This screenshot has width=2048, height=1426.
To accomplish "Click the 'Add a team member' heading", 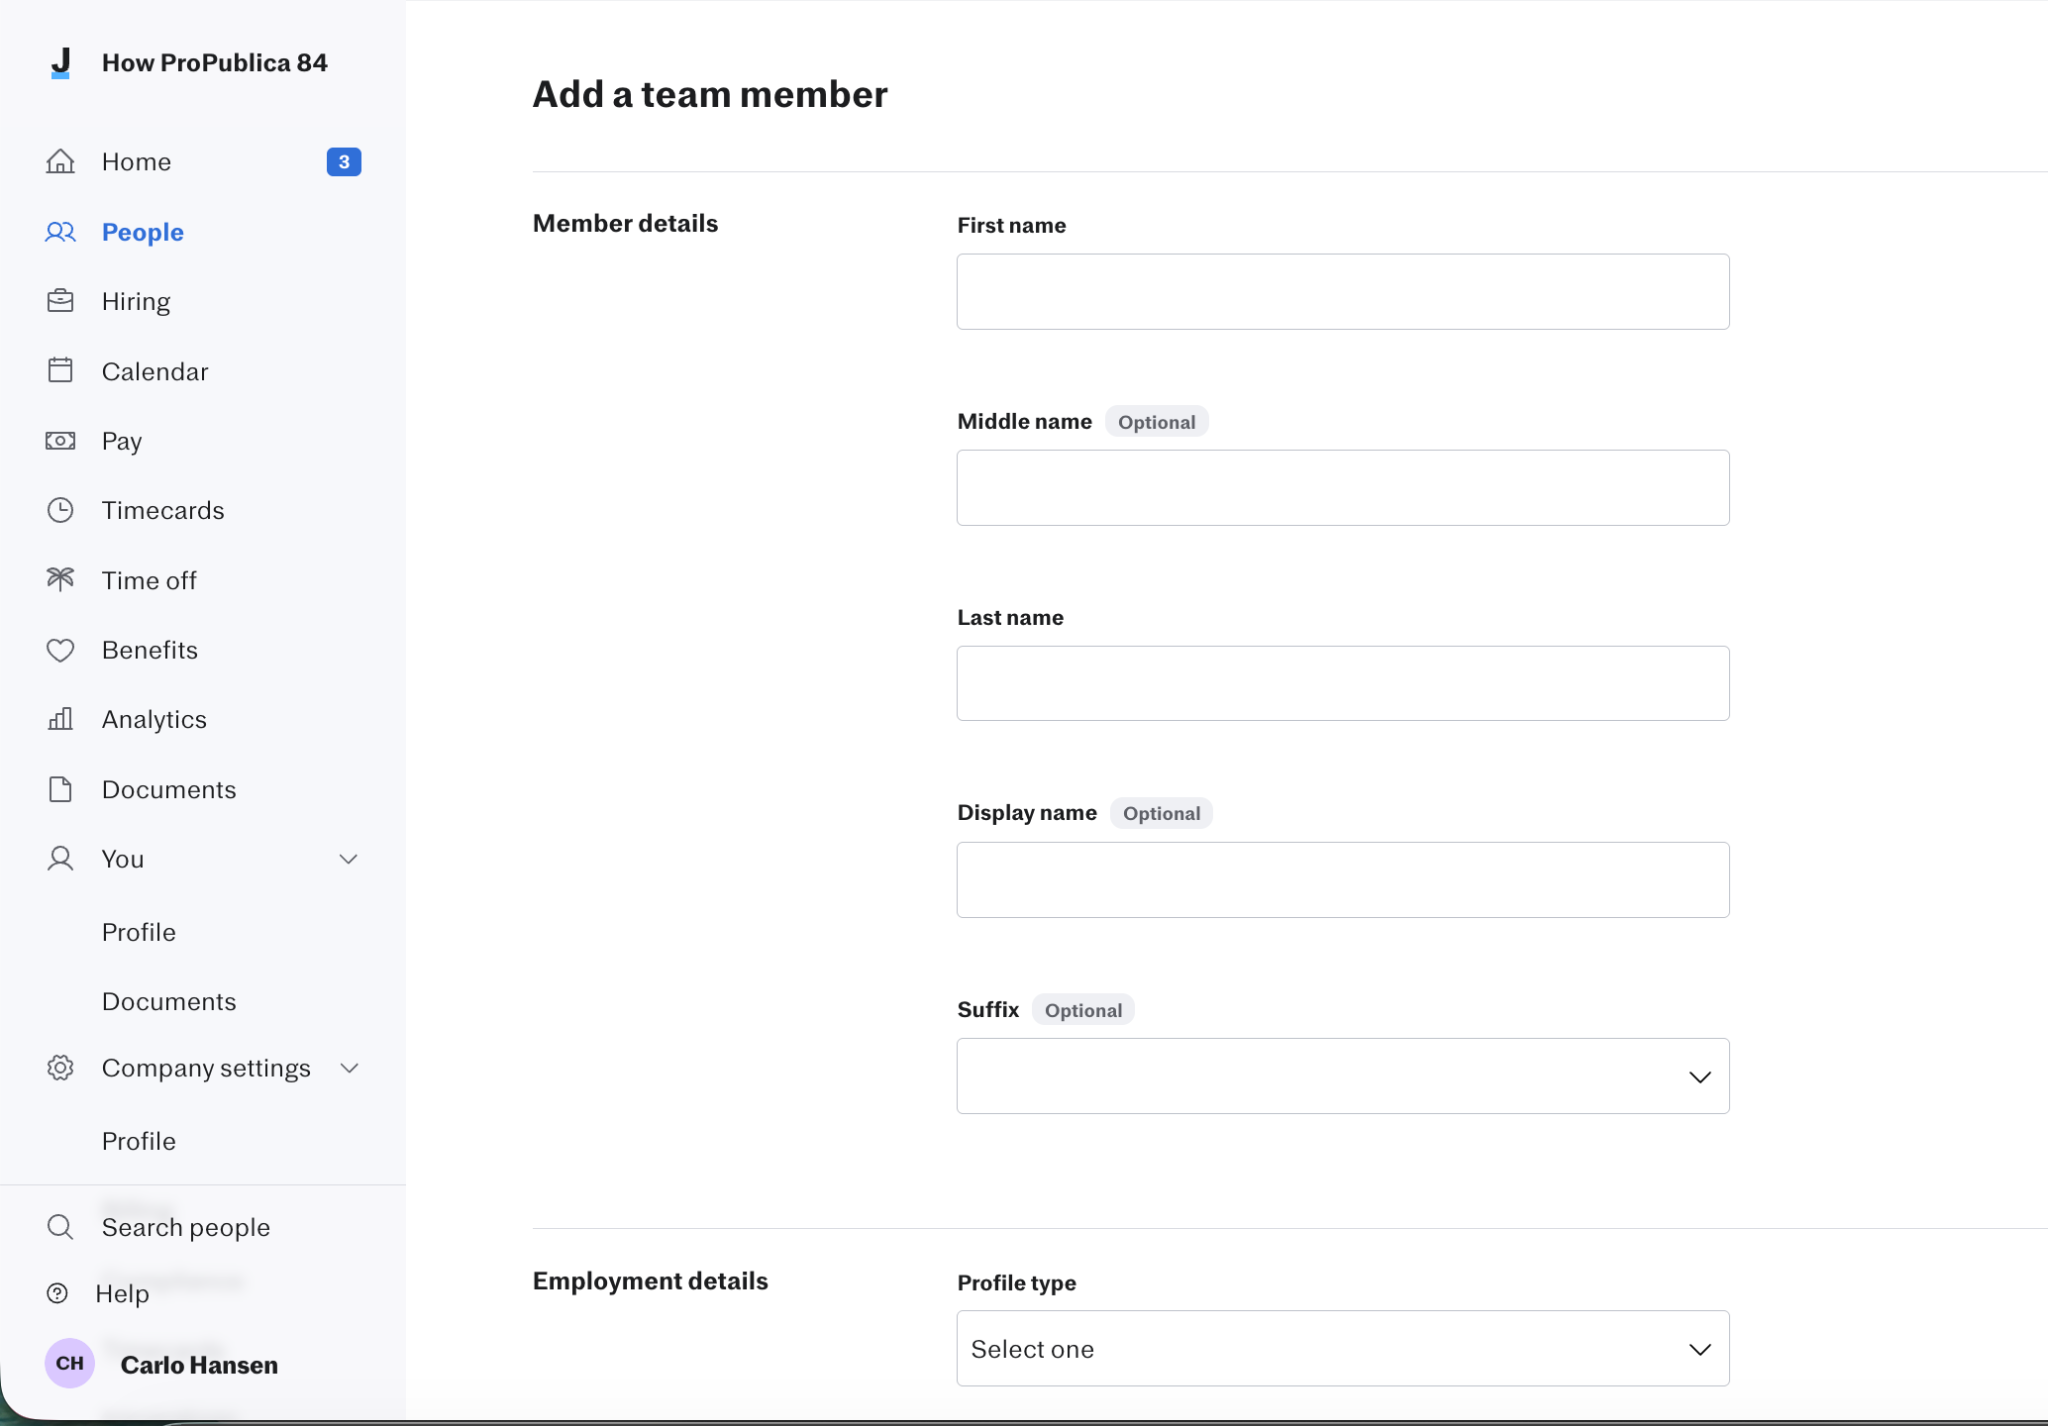I will point(710,94).
